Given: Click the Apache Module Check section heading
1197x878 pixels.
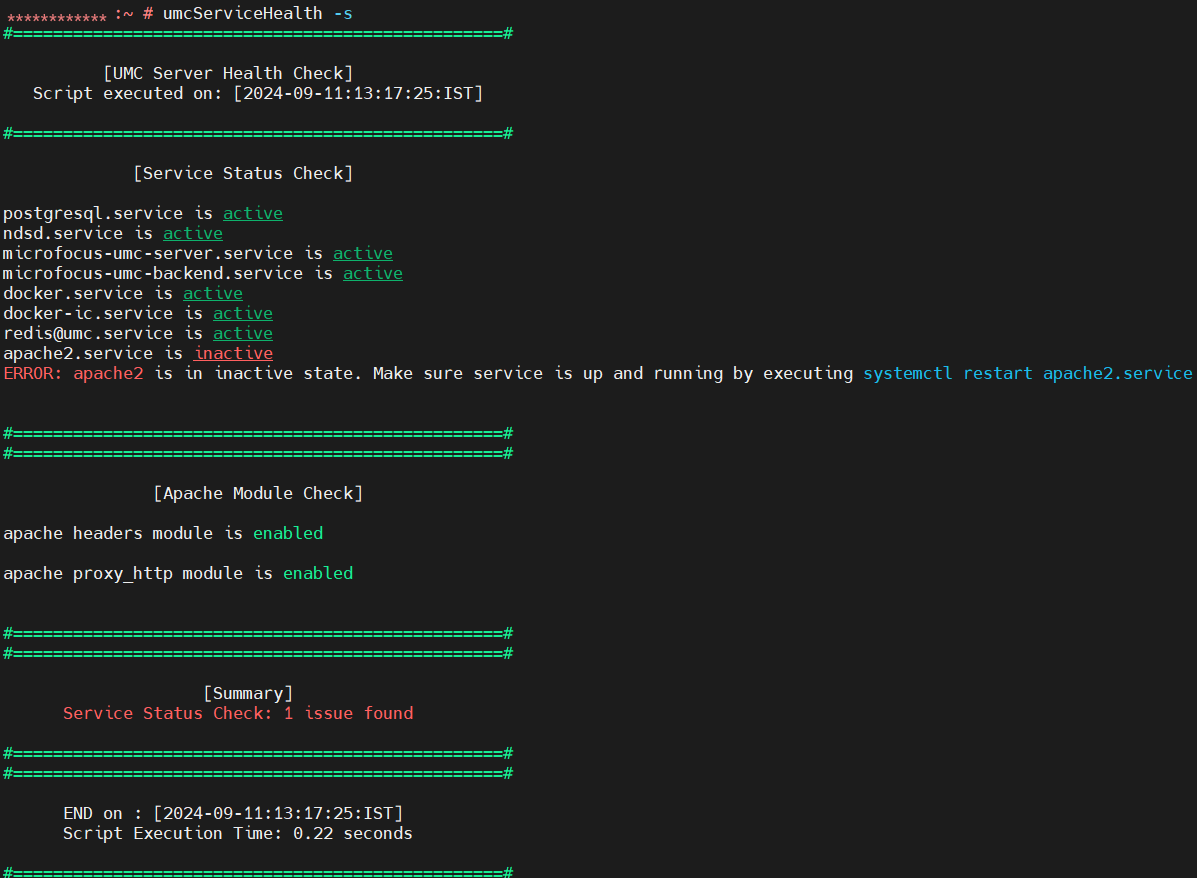Looking at the screenshot, I should click(258, 494).
